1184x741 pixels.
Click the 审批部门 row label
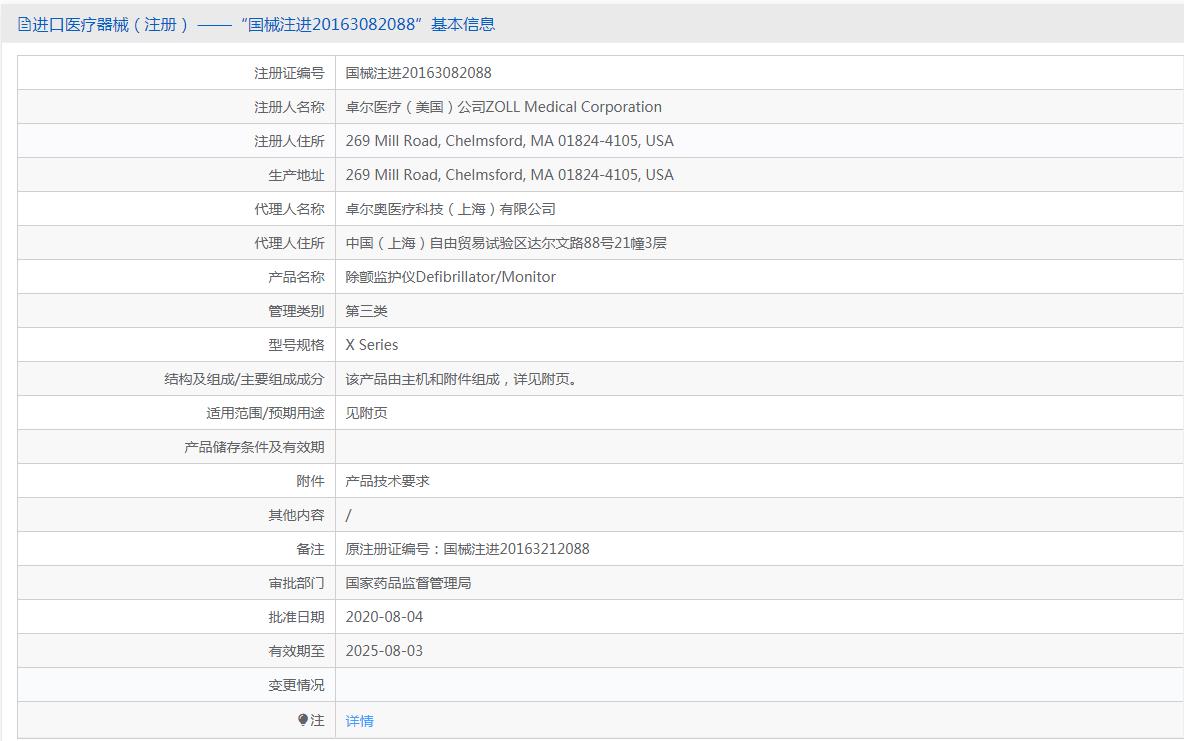tap(296, 583)
